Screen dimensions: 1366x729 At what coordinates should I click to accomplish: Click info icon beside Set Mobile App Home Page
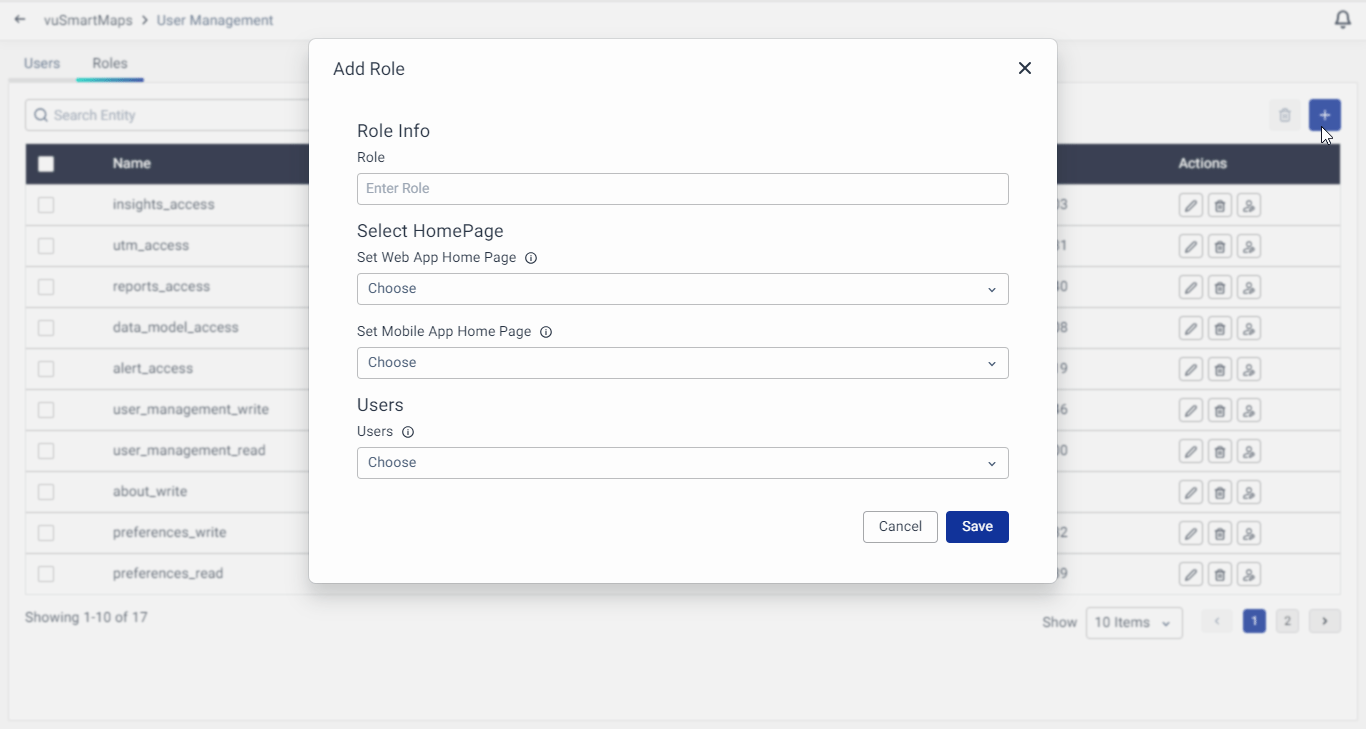pyautogui.click(x=546, y=332)
